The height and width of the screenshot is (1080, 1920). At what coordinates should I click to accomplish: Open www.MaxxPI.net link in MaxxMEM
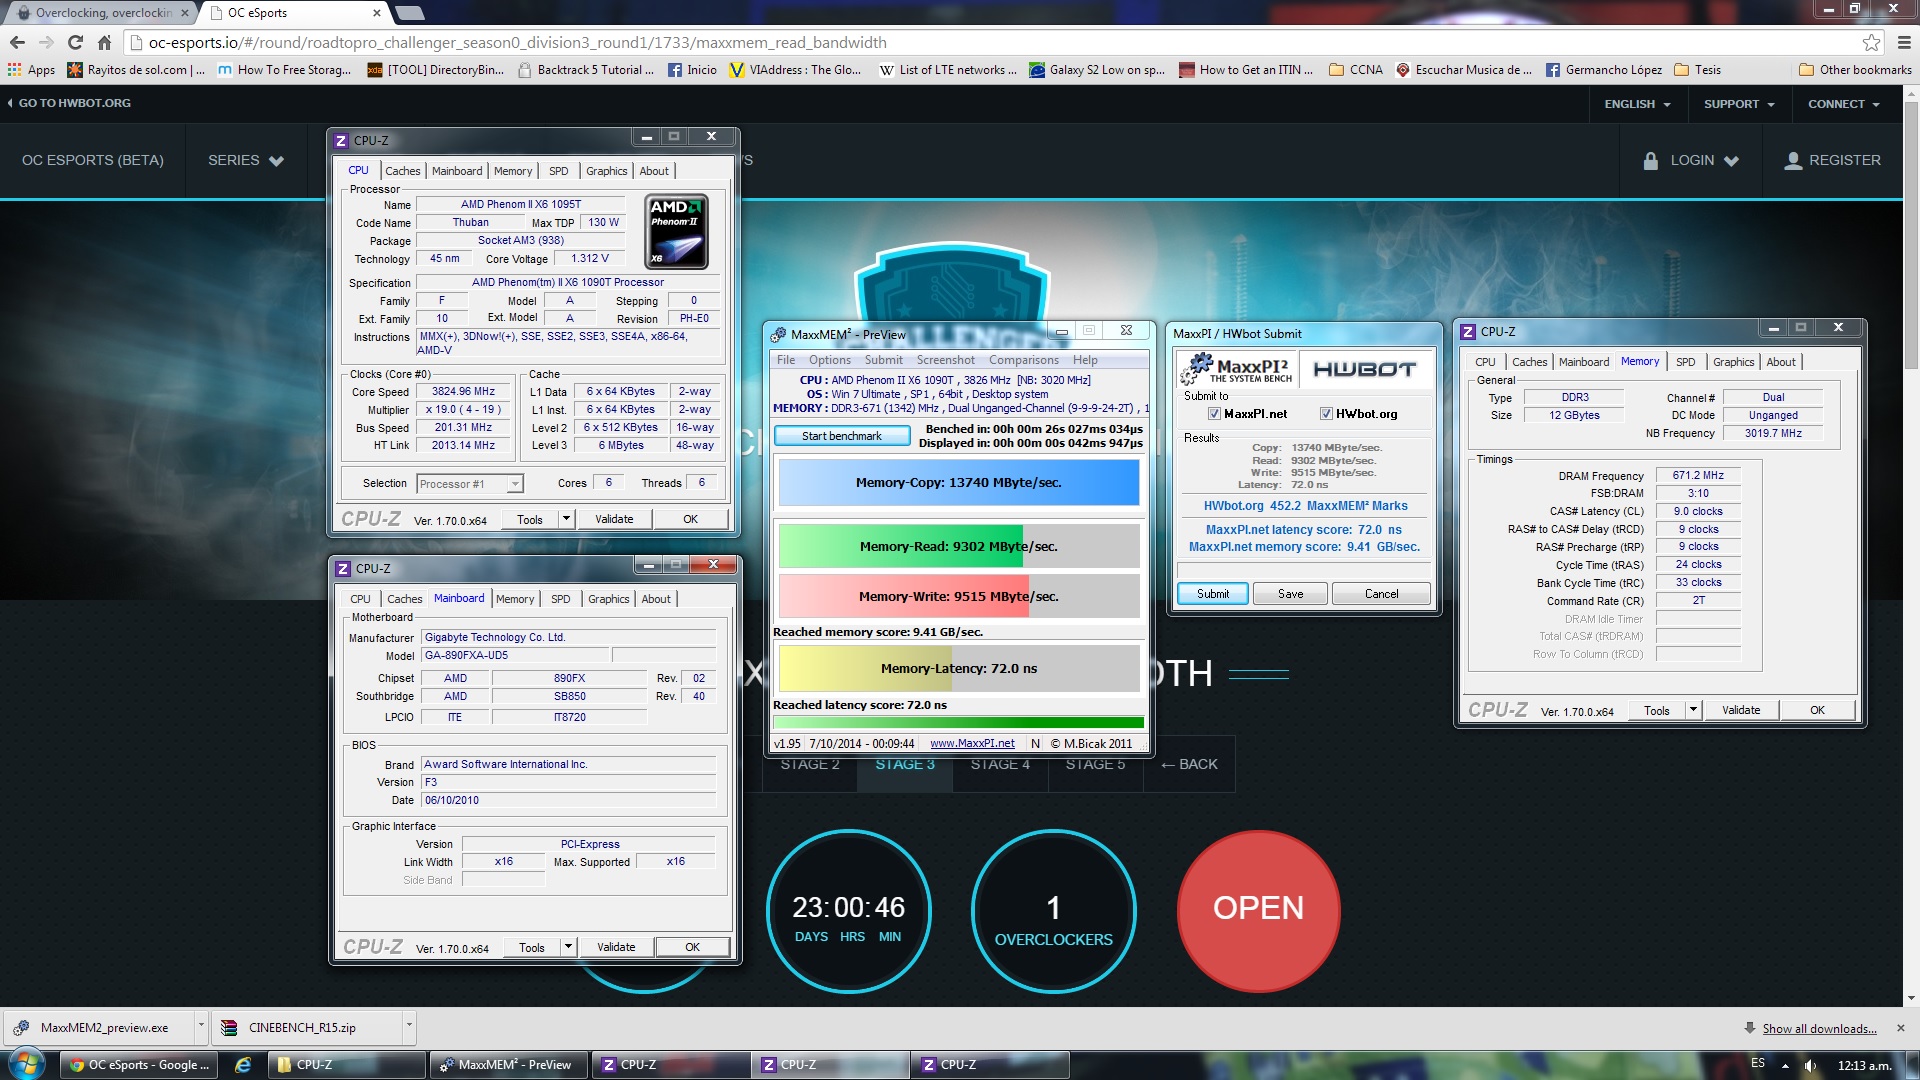[972, 744]
